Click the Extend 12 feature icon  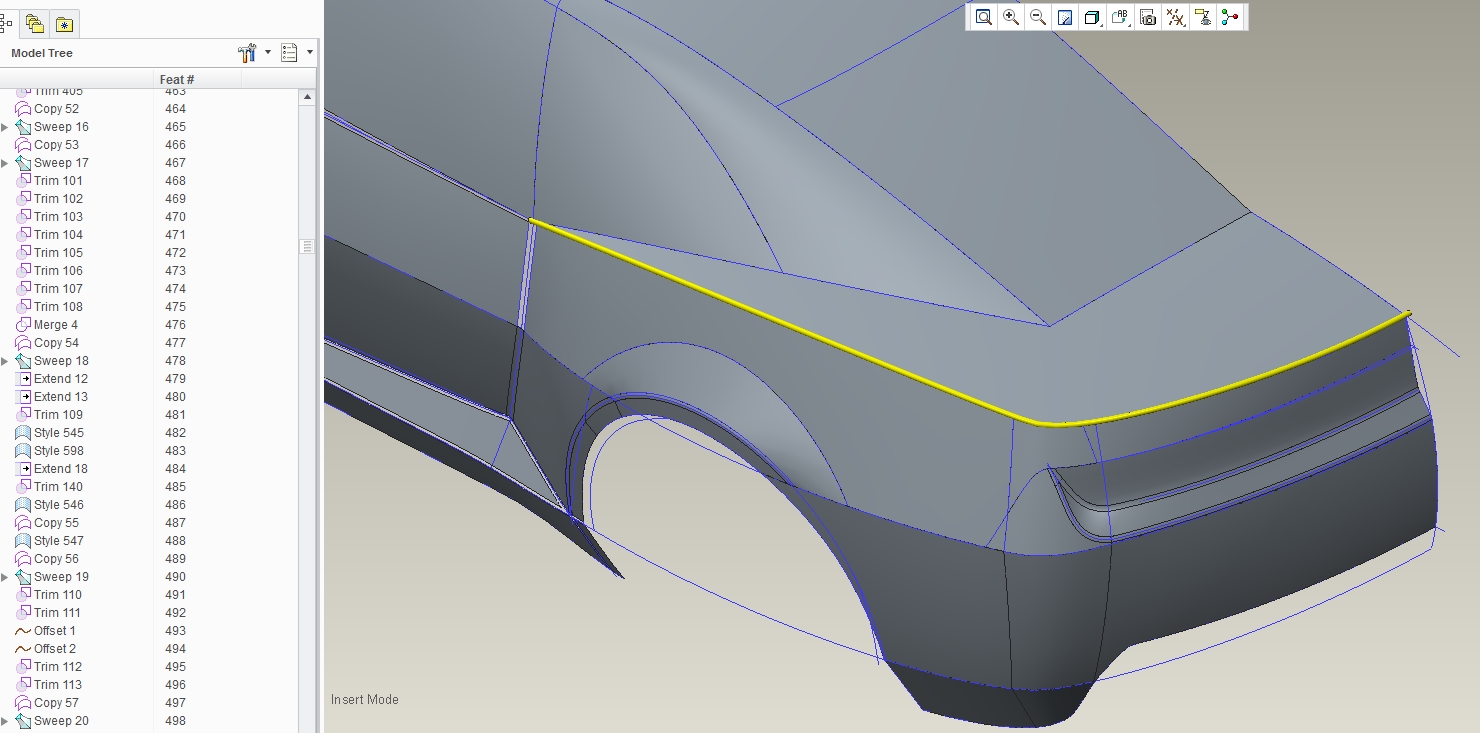pos(23,379)
